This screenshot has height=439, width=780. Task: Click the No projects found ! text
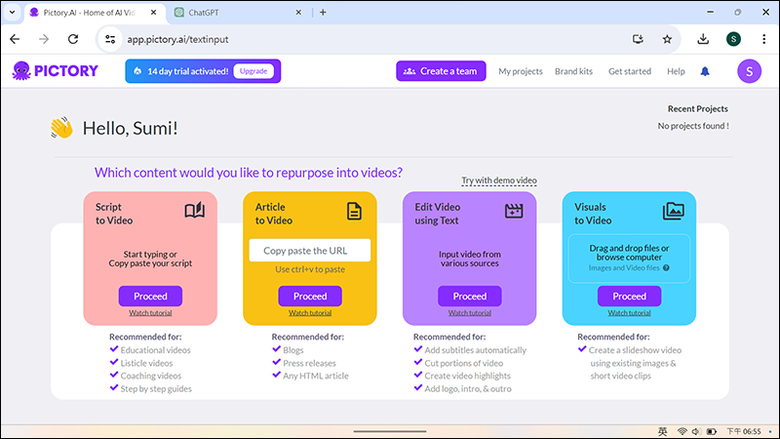pyautogui.click(x=693, y=126)
